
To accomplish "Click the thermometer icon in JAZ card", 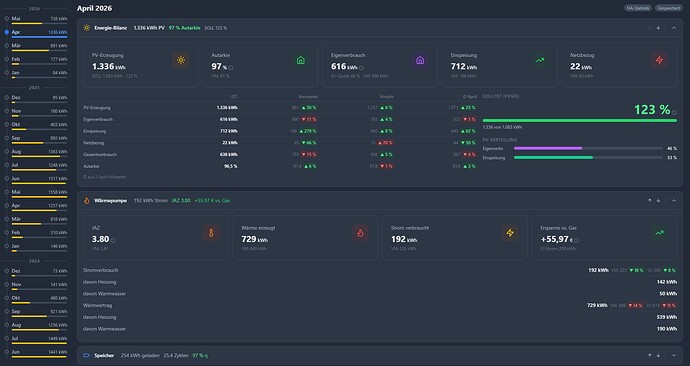I will [211, 233].
